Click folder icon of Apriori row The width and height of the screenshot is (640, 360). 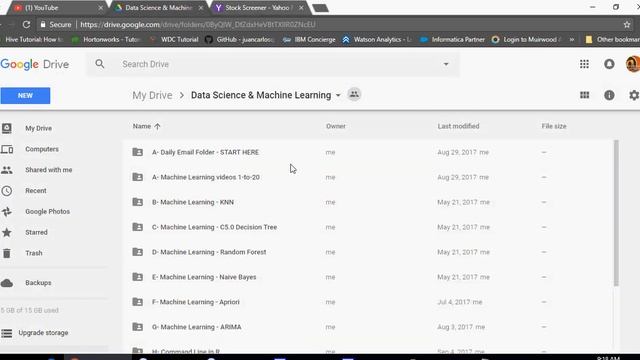point(138,302)
